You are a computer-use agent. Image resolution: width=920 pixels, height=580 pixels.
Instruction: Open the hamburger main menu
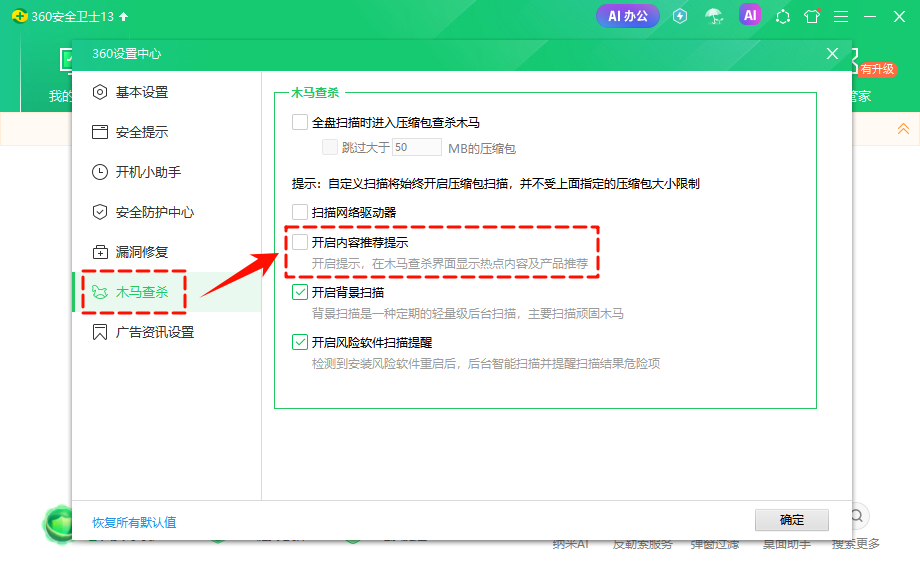tap(841, 15)
